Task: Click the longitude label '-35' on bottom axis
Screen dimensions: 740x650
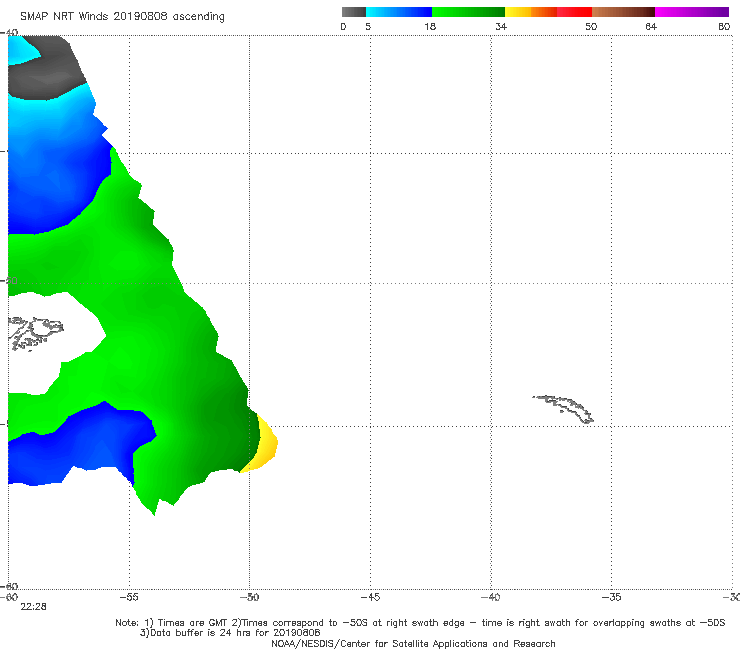Action: pyautogui.click(x=611, y=597)
